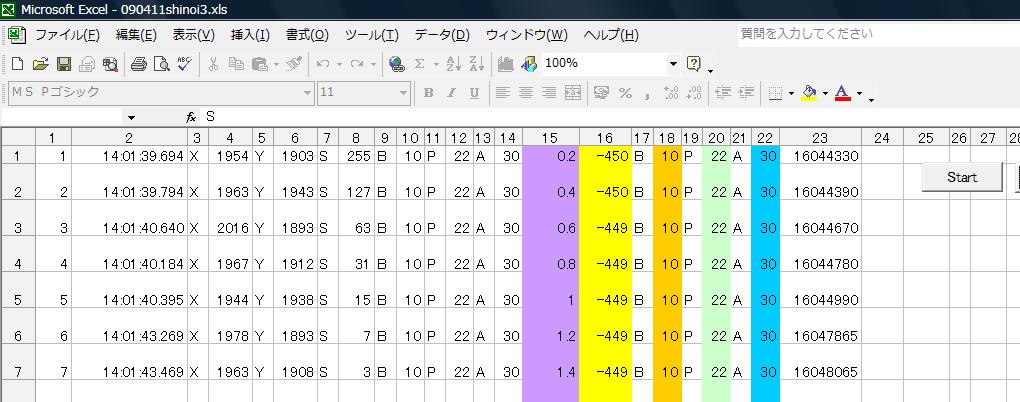Toggle Underline formatting
The image size is (1020, 402).
(x=474, y=93)
